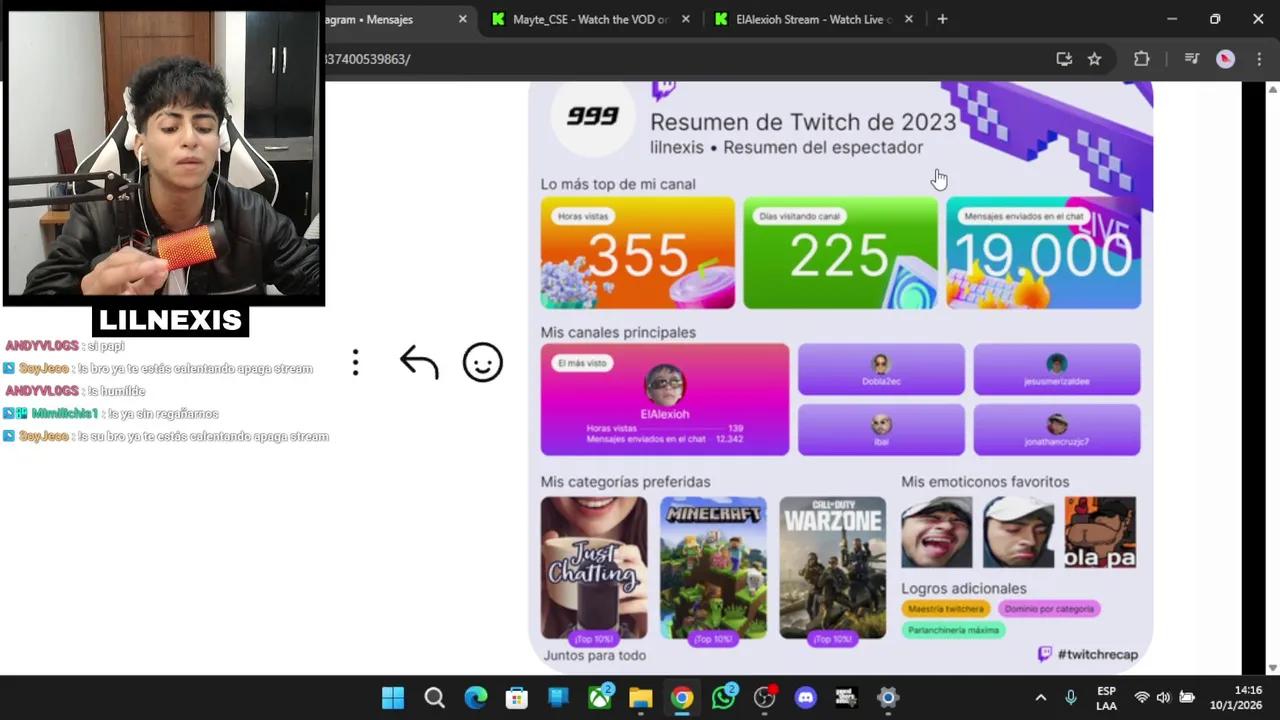Open the Chrome media controls icon

click(x=1191, y=59)
